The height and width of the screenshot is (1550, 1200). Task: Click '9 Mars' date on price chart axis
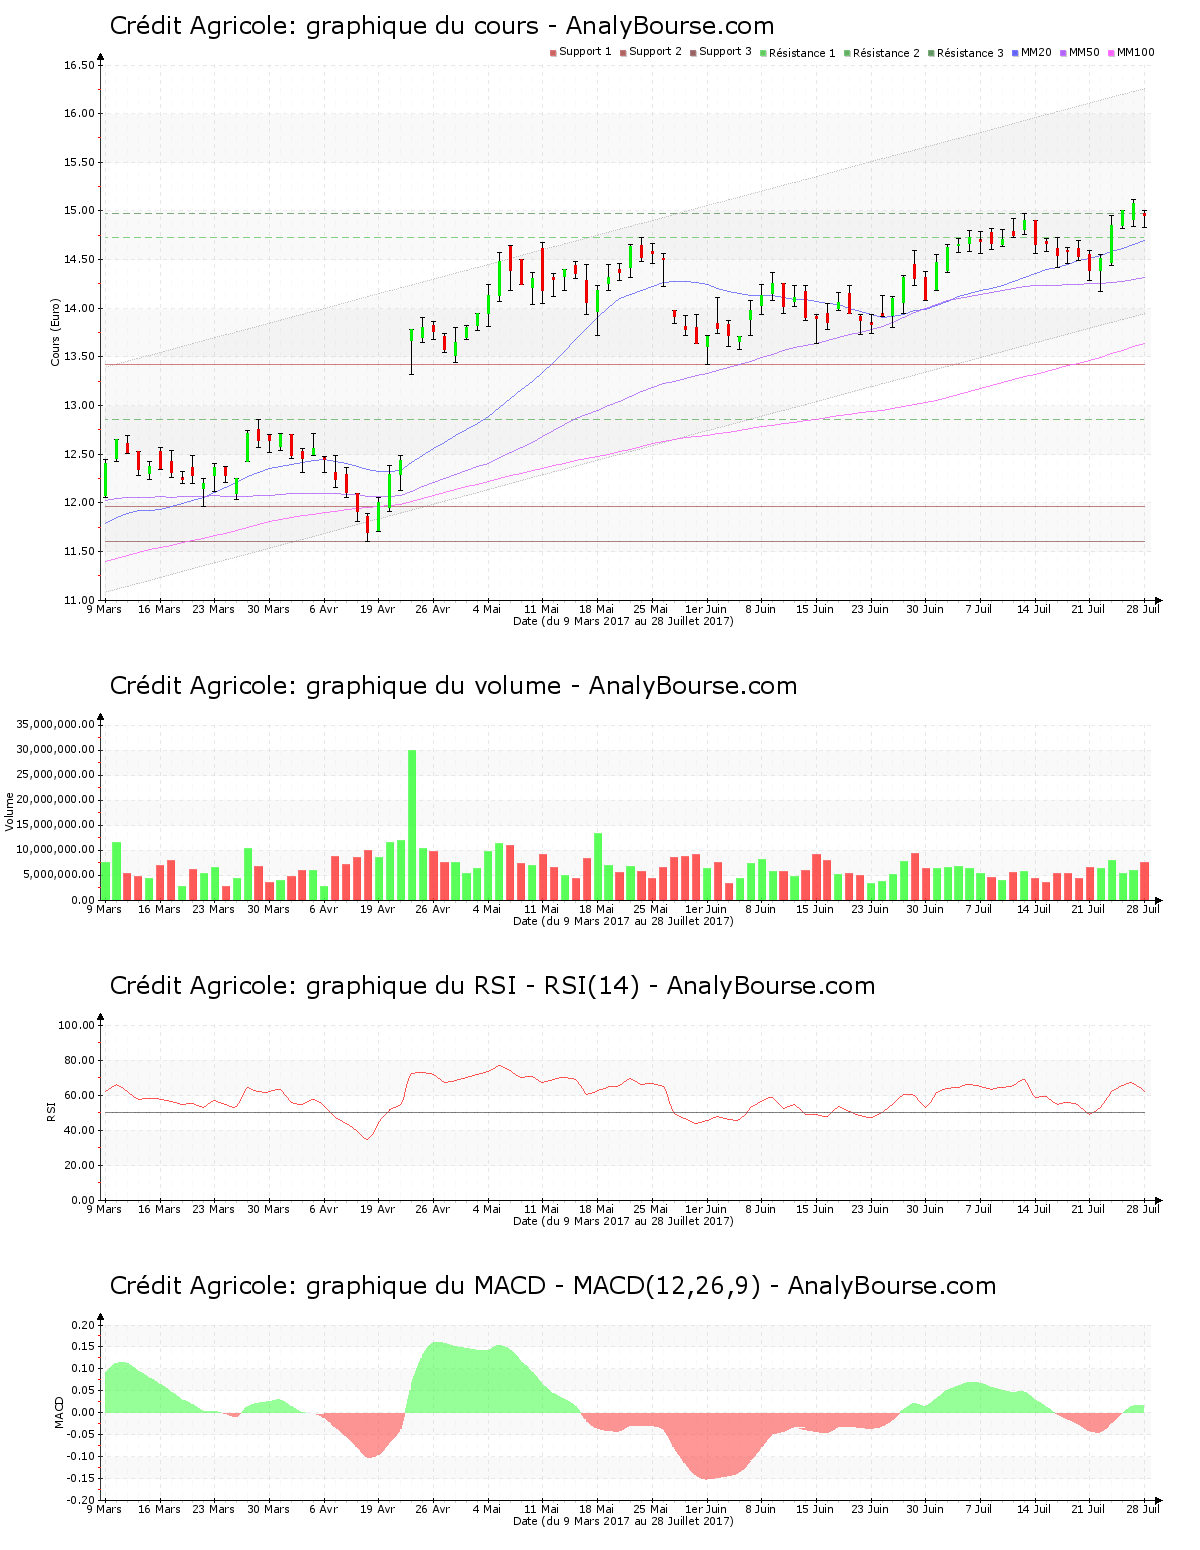pos(104,609)
